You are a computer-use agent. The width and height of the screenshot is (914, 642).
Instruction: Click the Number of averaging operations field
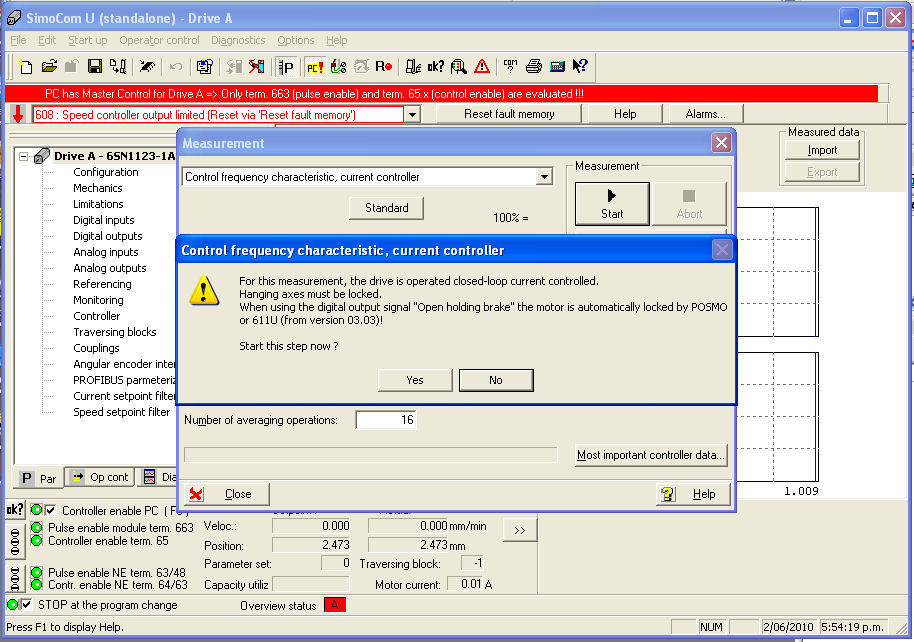coord(386,420)
